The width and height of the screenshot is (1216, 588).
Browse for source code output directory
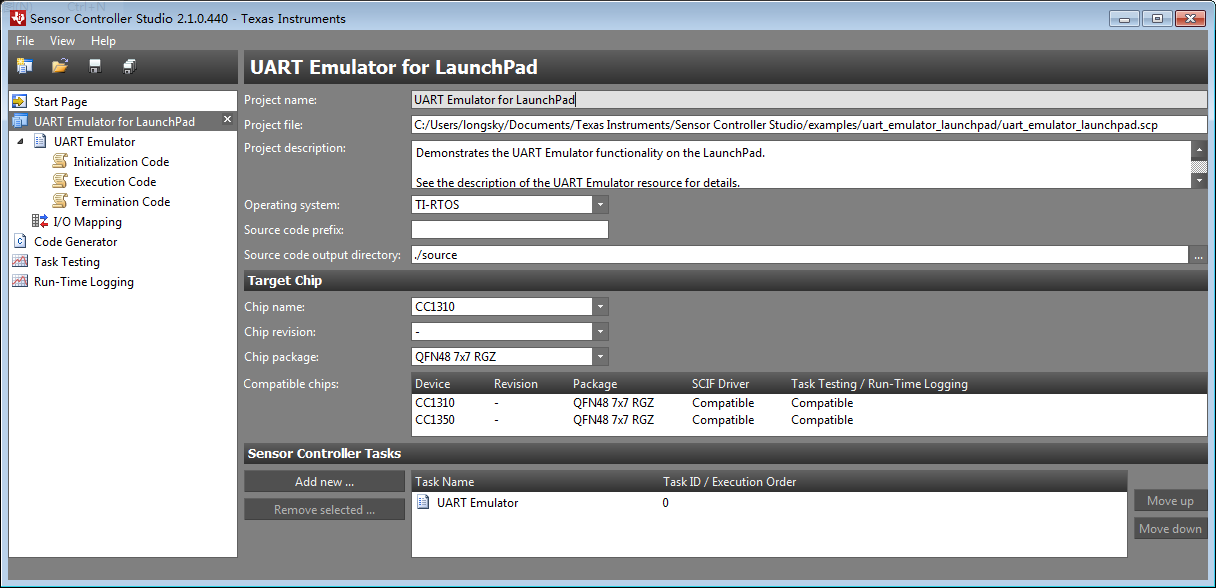tap(1198, 255)
